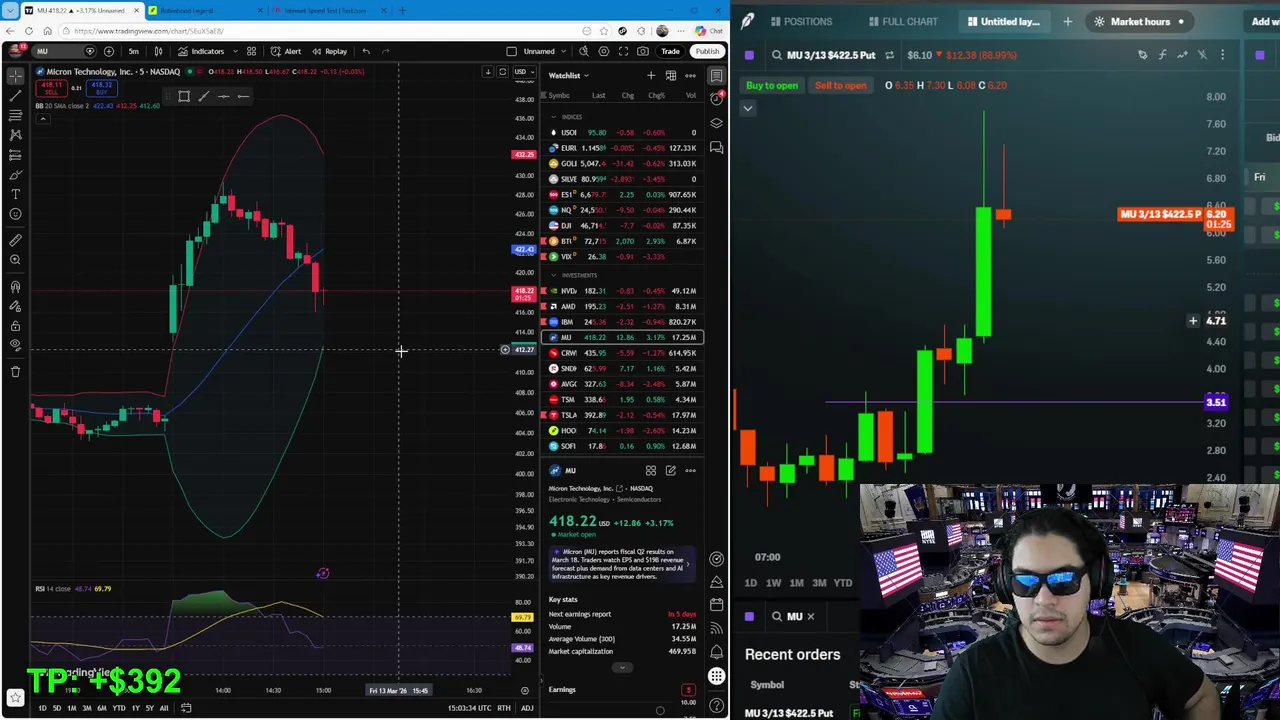The height and width of the screenshot is (720, 1280).
Task: Open the 5m interval dropdown
Action: point(133,51)
